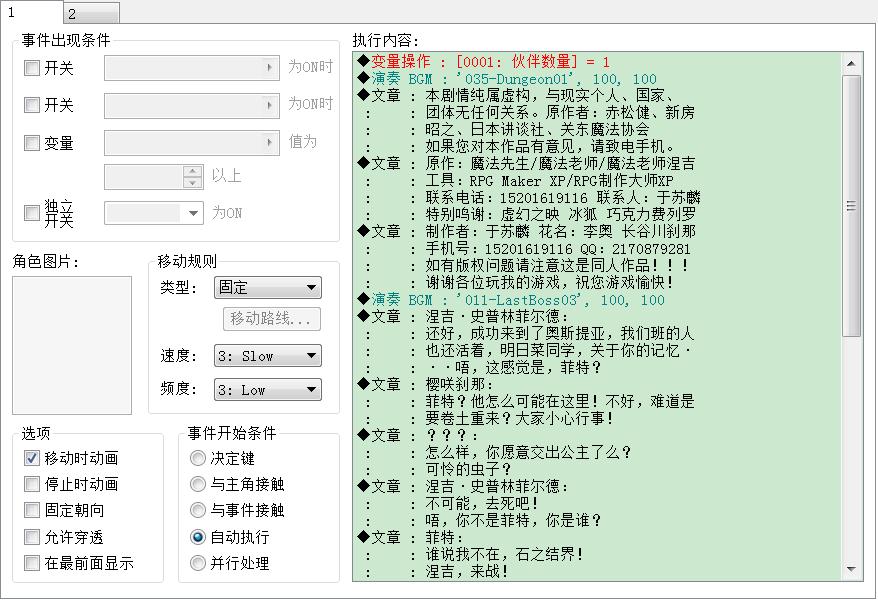Select the 文章 line starting 制作者
Viewport: 878px width, 600px height.
point(597,231)
